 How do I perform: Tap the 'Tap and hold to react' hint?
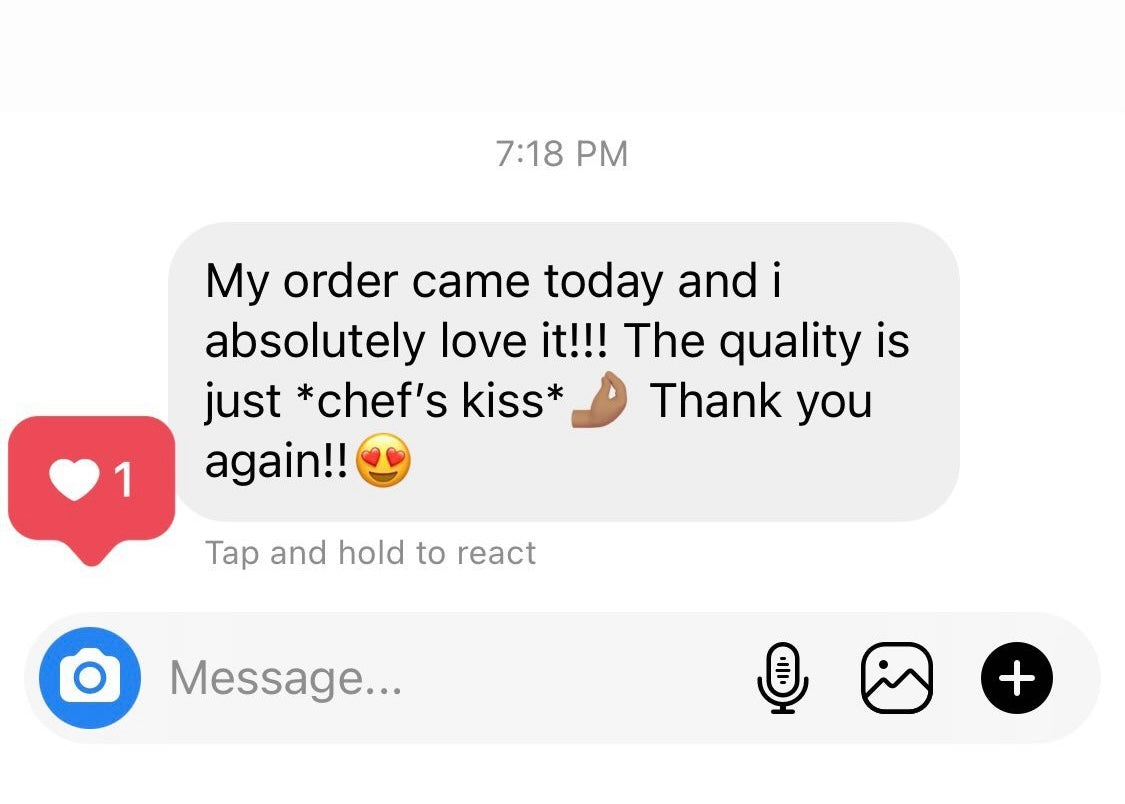pyautogui.click(x=370, y=553)
